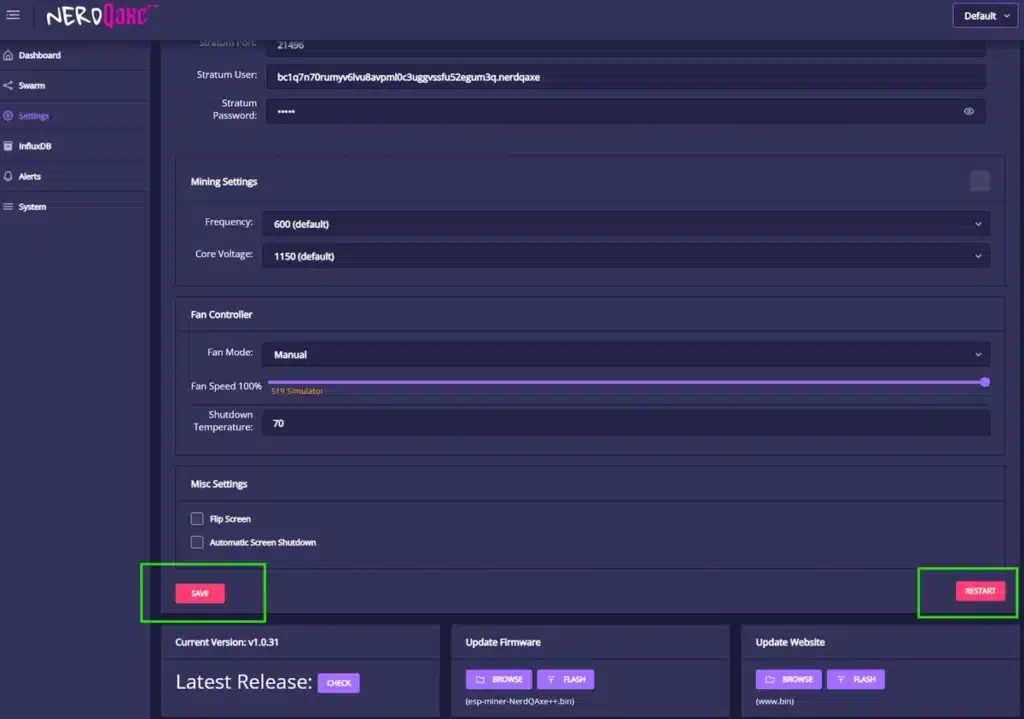Toggle Automatic Screen Shutdown checkbox

197,542
